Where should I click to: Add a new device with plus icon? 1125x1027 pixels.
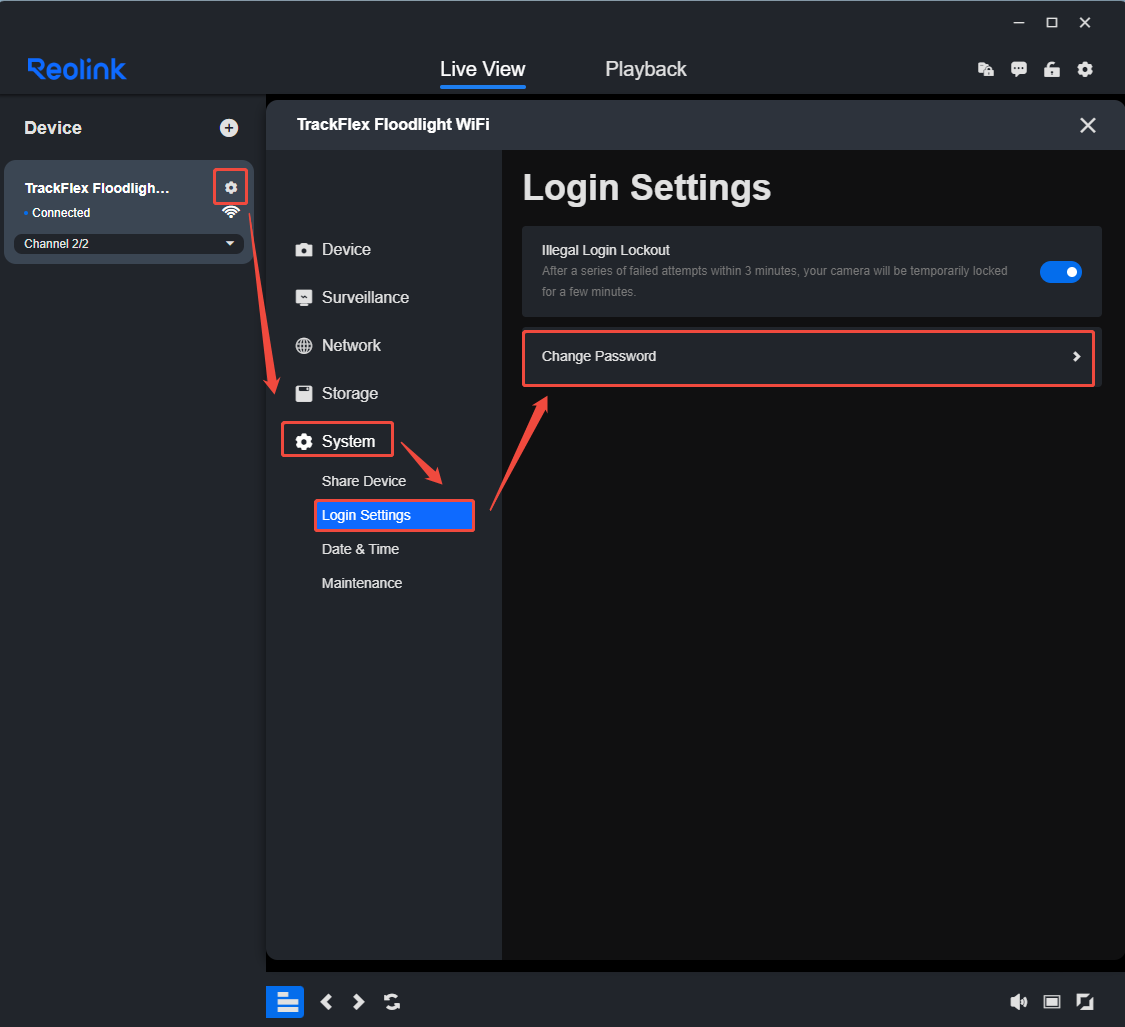click(x=229, y=128)
